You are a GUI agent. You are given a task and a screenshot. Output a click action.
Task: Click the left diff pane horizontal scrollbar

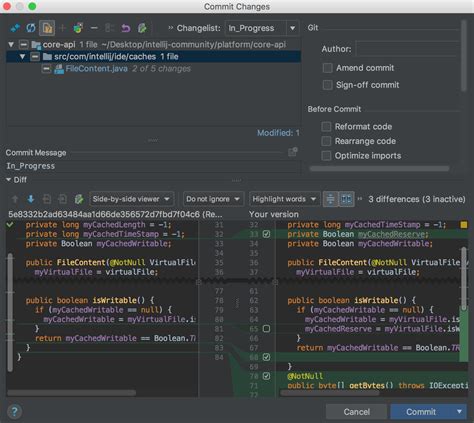click(x=71, y=393)
